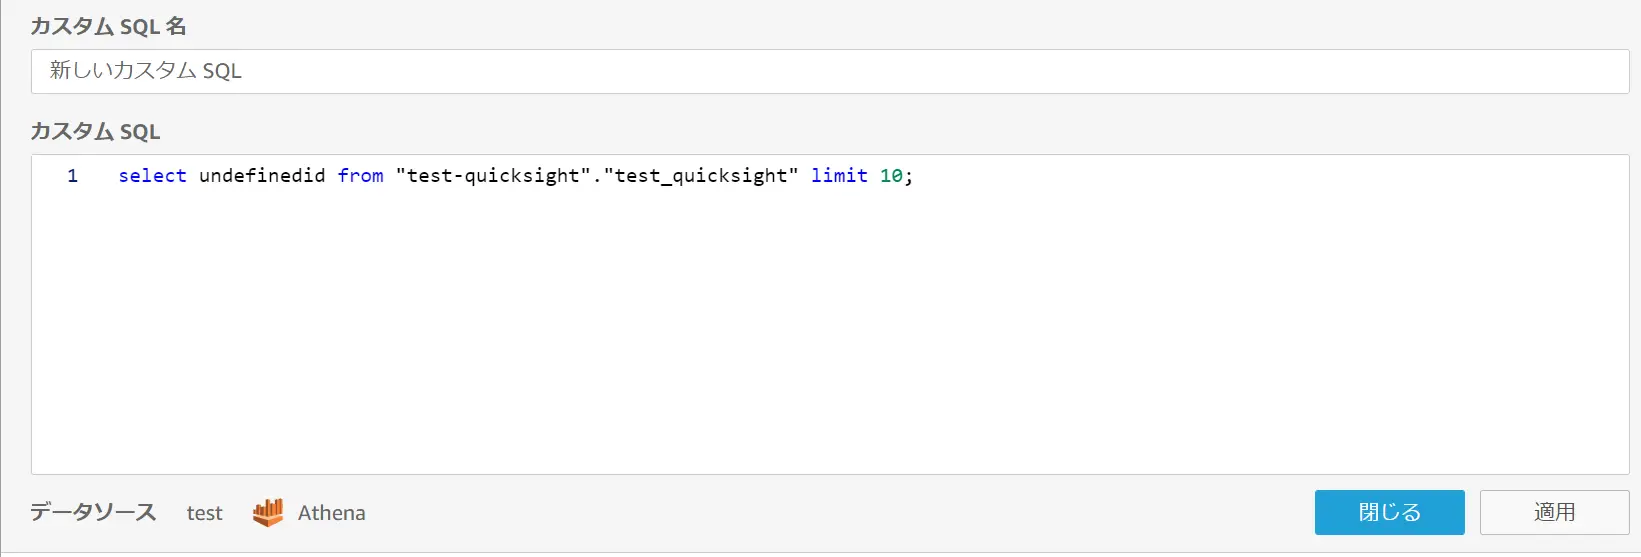The height and width of the screenshot is (557, 1641).
Task: Click the カスタム SQL 名 heading
Action: [108, 26]
